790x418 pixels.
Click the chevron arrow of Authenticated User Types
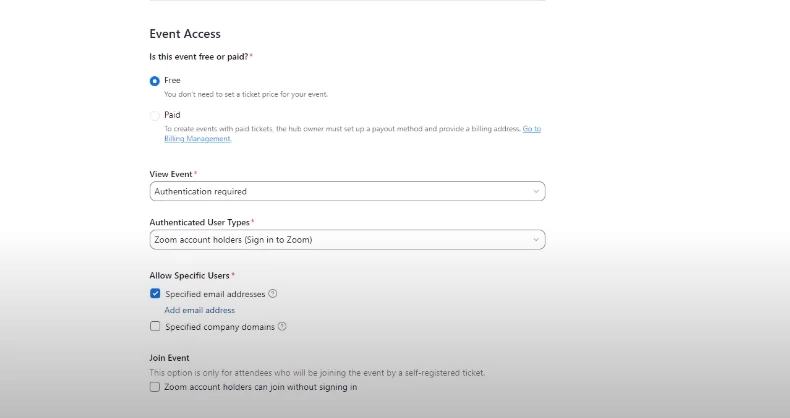[x=537, y=240]
